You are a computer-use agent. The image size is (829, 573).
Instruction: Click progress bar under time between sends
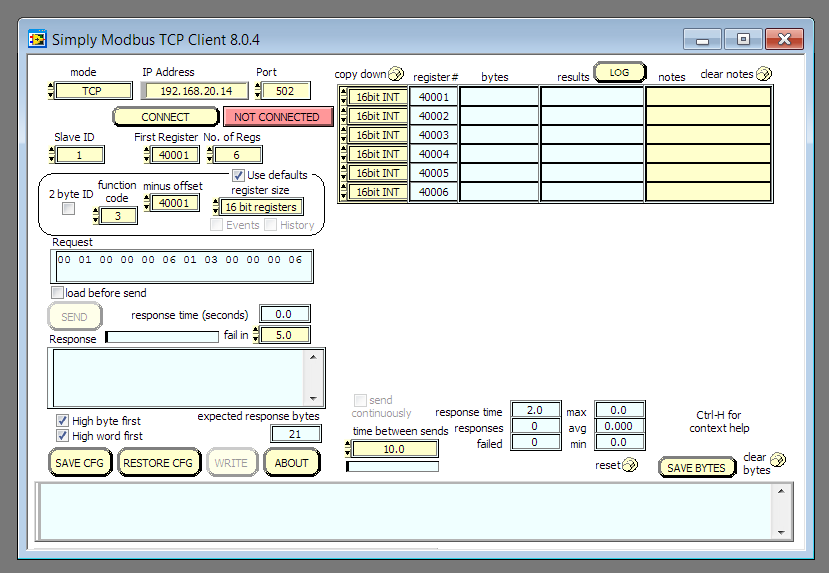pos(392,466)
